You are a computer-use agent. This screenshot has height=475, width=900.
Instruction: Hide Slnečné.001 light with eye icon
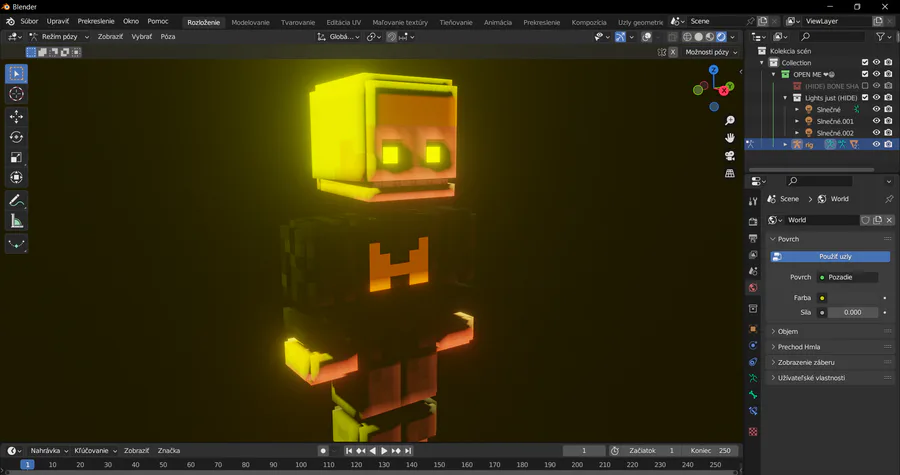(x=876, y=121)
